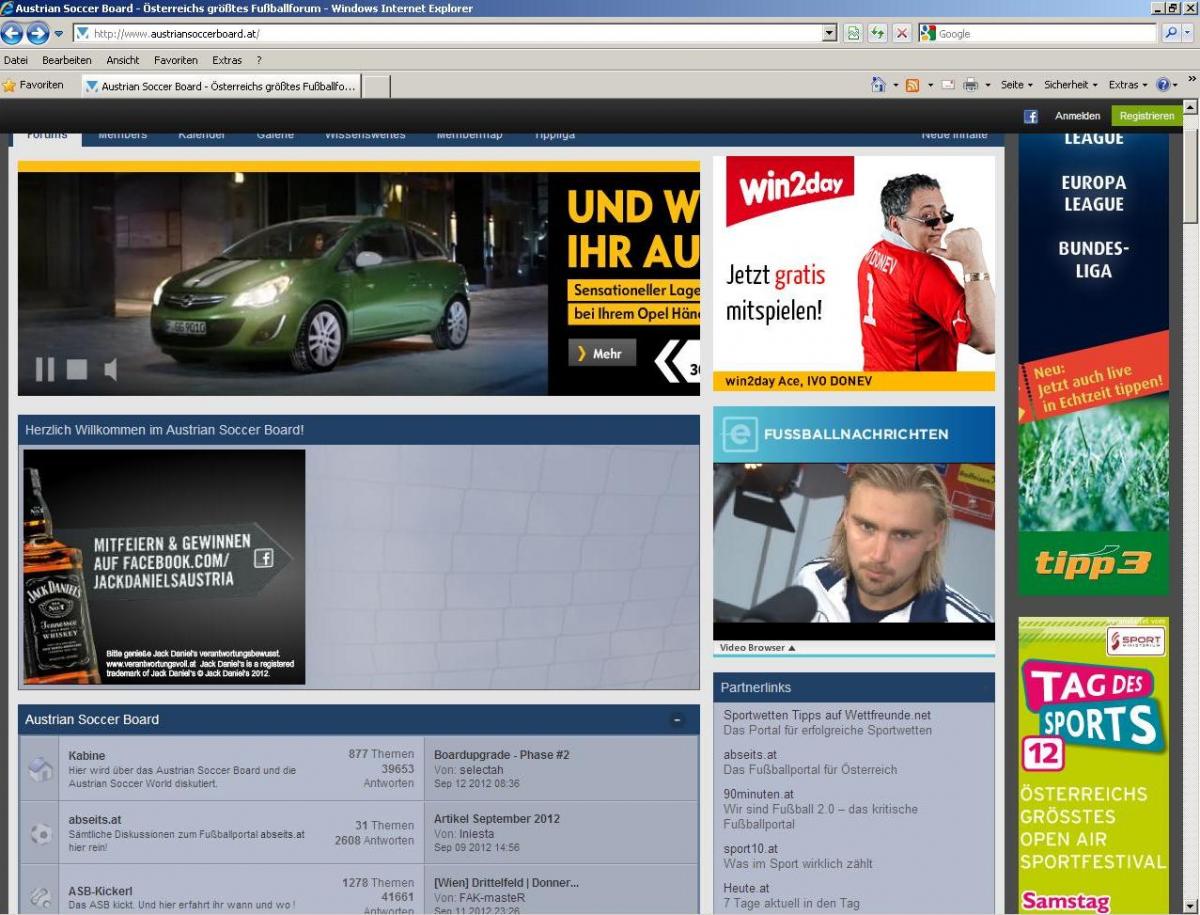Click the RSS feeds icon
The width and height of the screenshot is (1200, 915).
point(912,85)
